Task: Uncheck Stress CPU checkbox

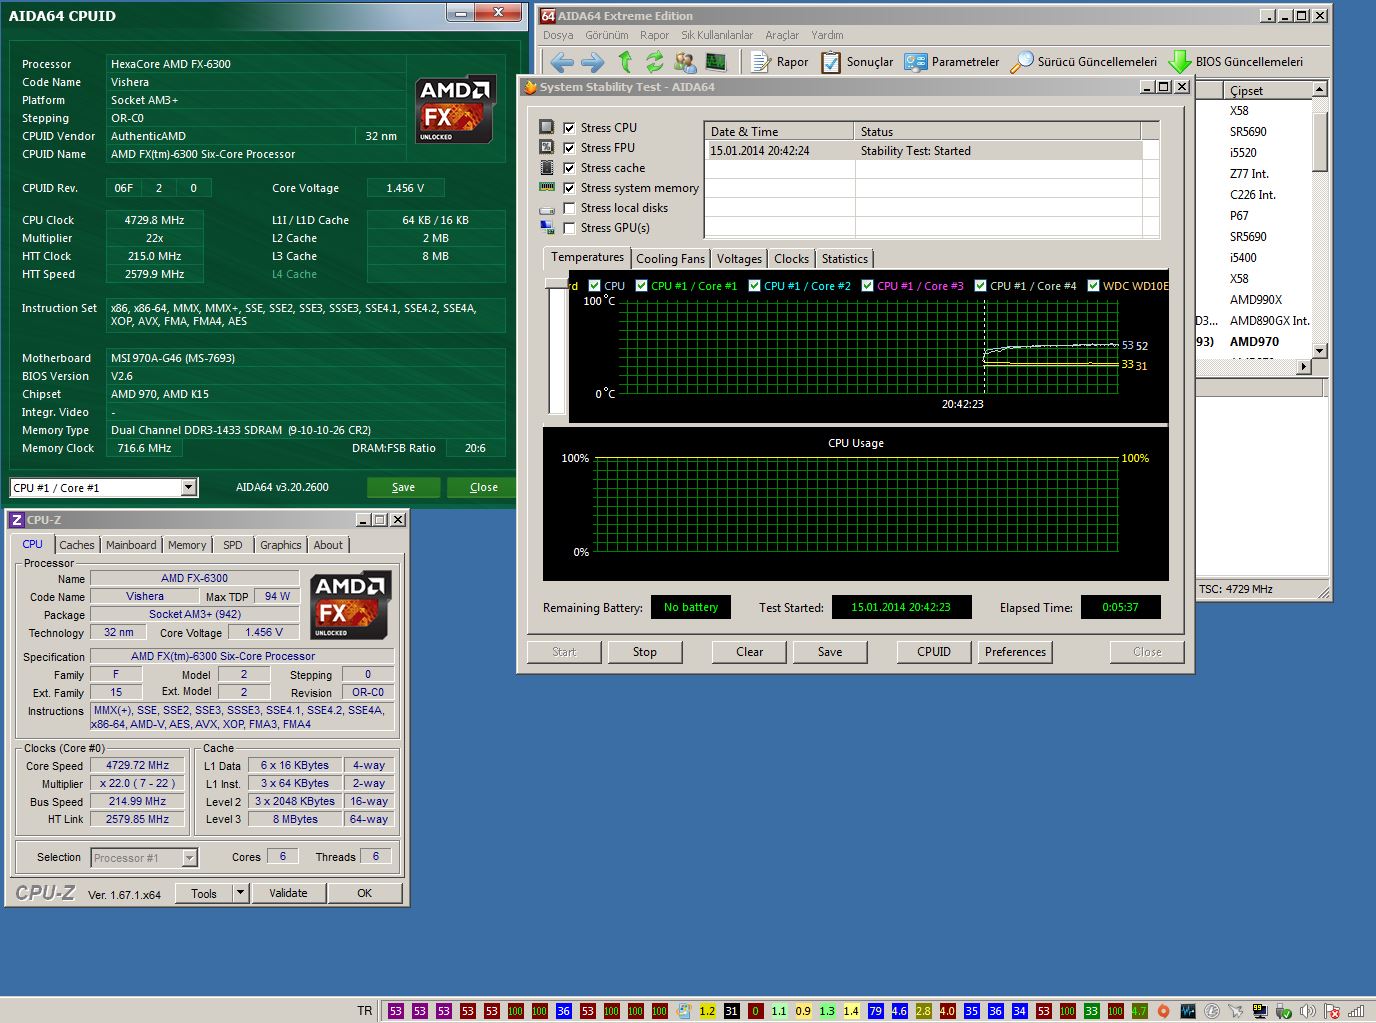Action: click(569, 128)
